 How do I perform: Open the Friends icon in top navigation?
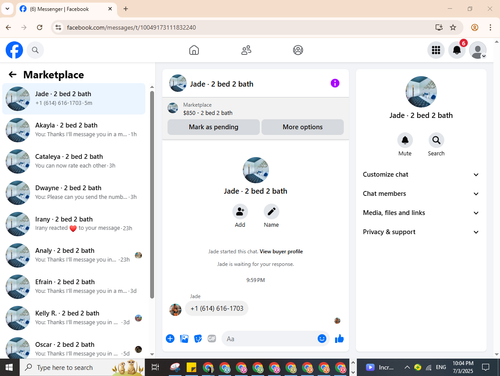click(x=246, y=50)
